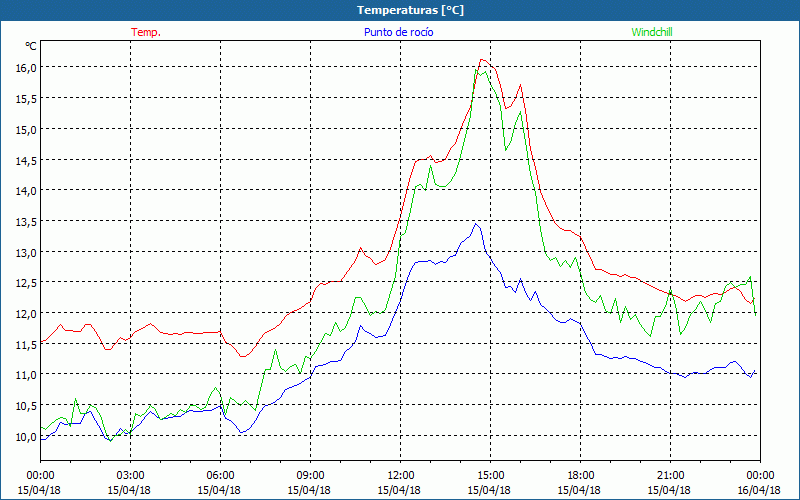Select the green 'Windchill' legend label
Viewport: 800px width, 500px height.
coord(652,32)
